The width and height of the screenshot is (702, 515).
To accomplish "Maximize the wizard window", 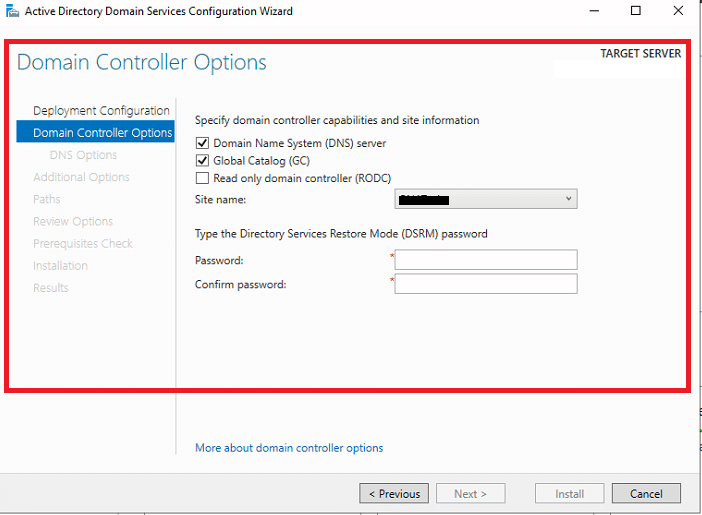I will point(636,11).
